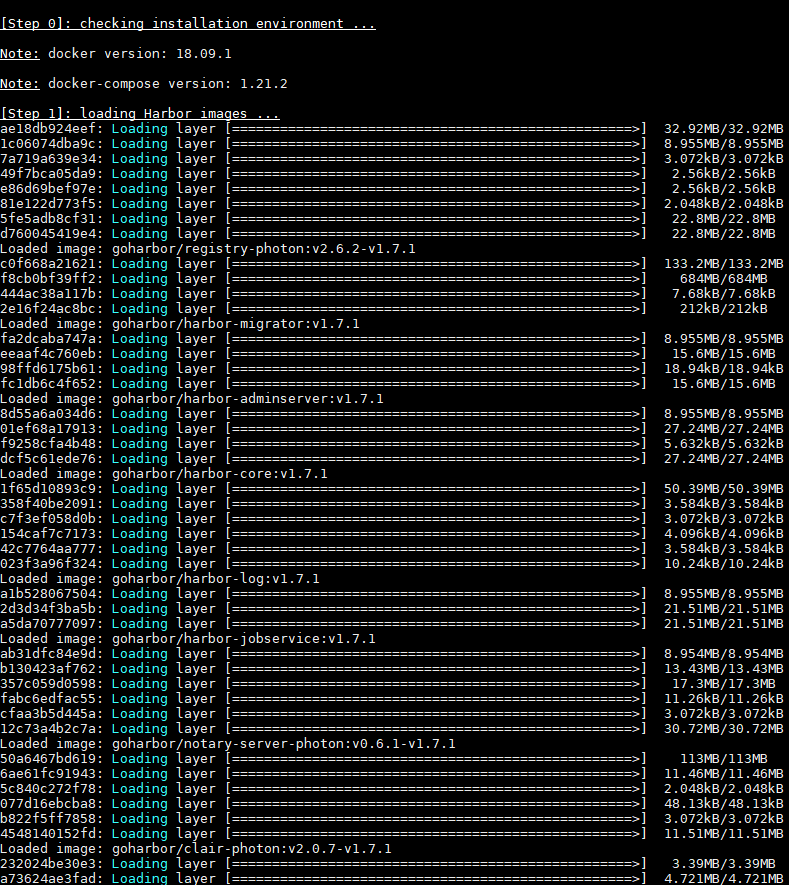Image resolution: width=789 pixels, height=885 pixels.
Task: Click layer hash d760045419e4
Action: (x=48, y=234)
